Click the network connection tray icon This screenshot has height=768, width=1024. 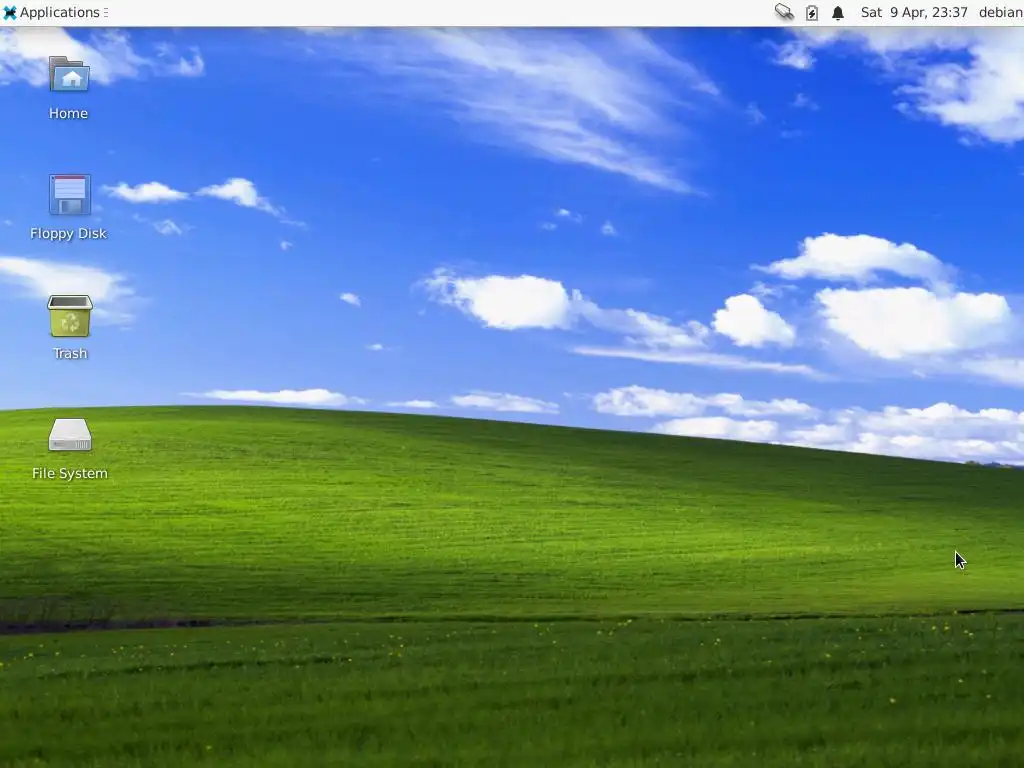784,12
